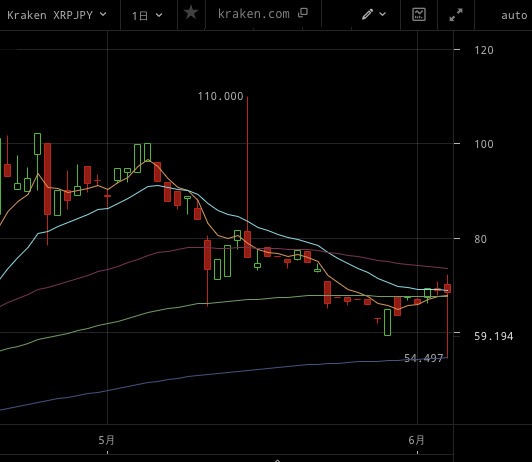Click the chart indicators icon
Screen dimensions: 532x462
(419, 14)
